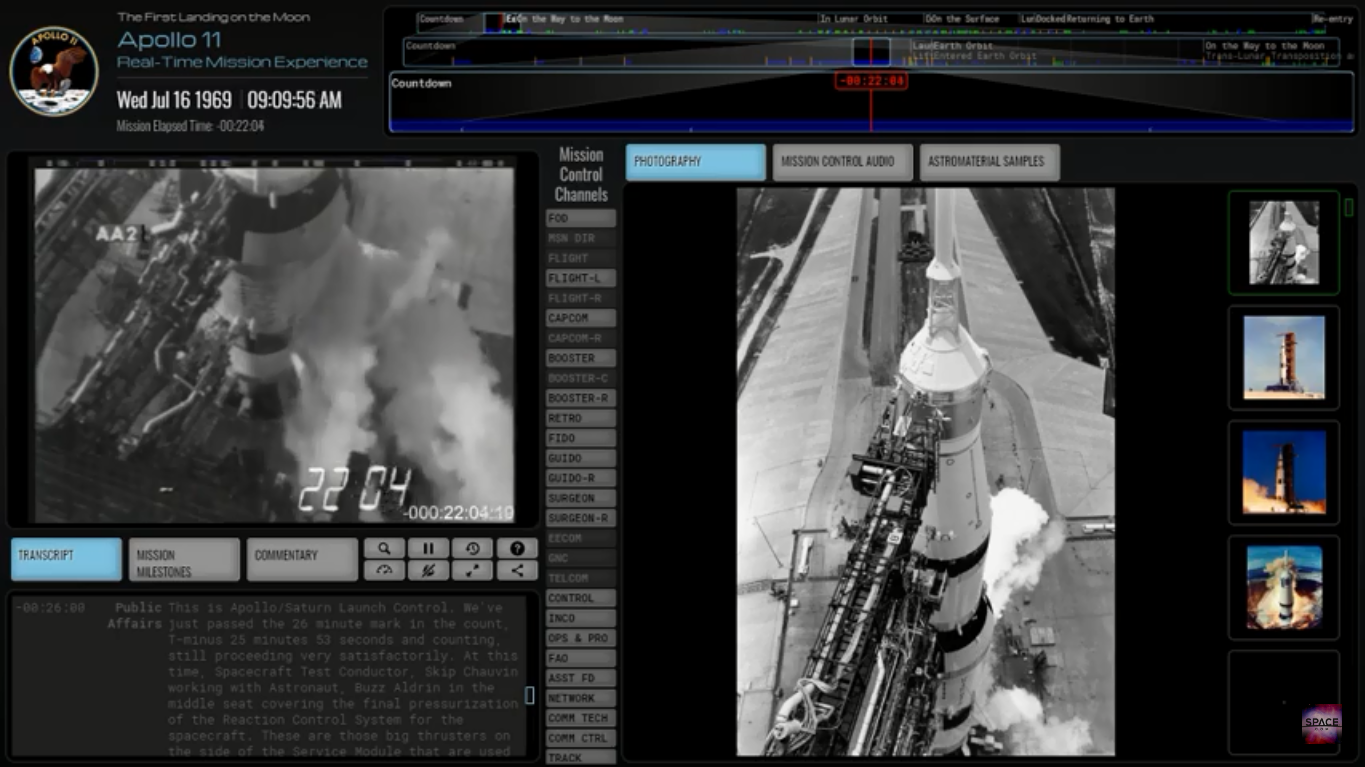Show the Mission Milestones panel

click(184, 560)
